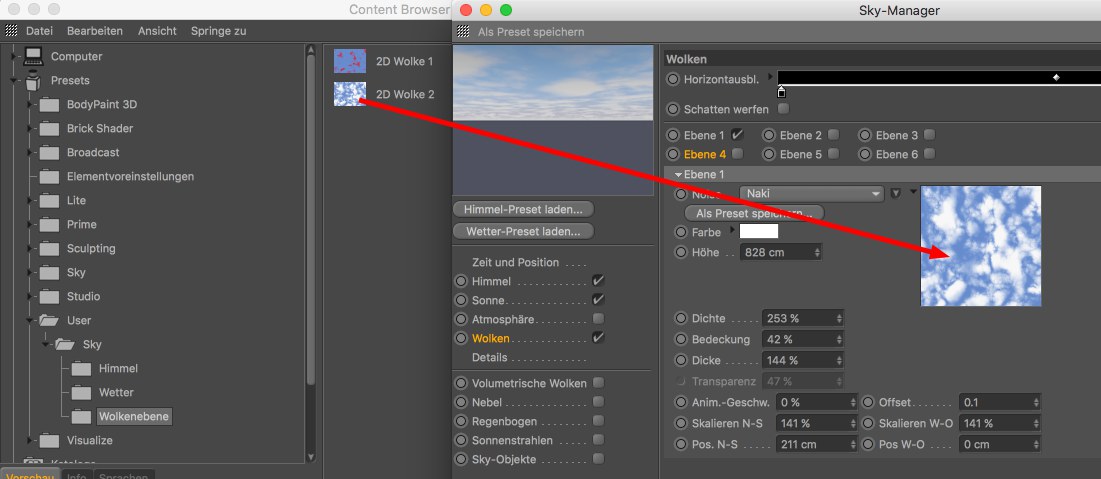Select the 2D Wolke 2 preset icon
1101x479 pixels.
pyautogui.click(x=349, y=94)
